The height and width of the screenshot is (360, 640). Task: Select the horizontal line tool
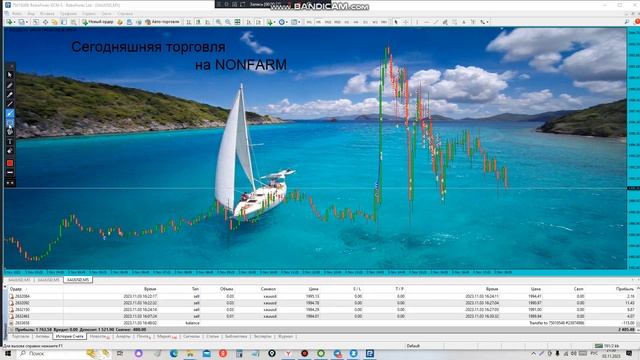point(427,22)
